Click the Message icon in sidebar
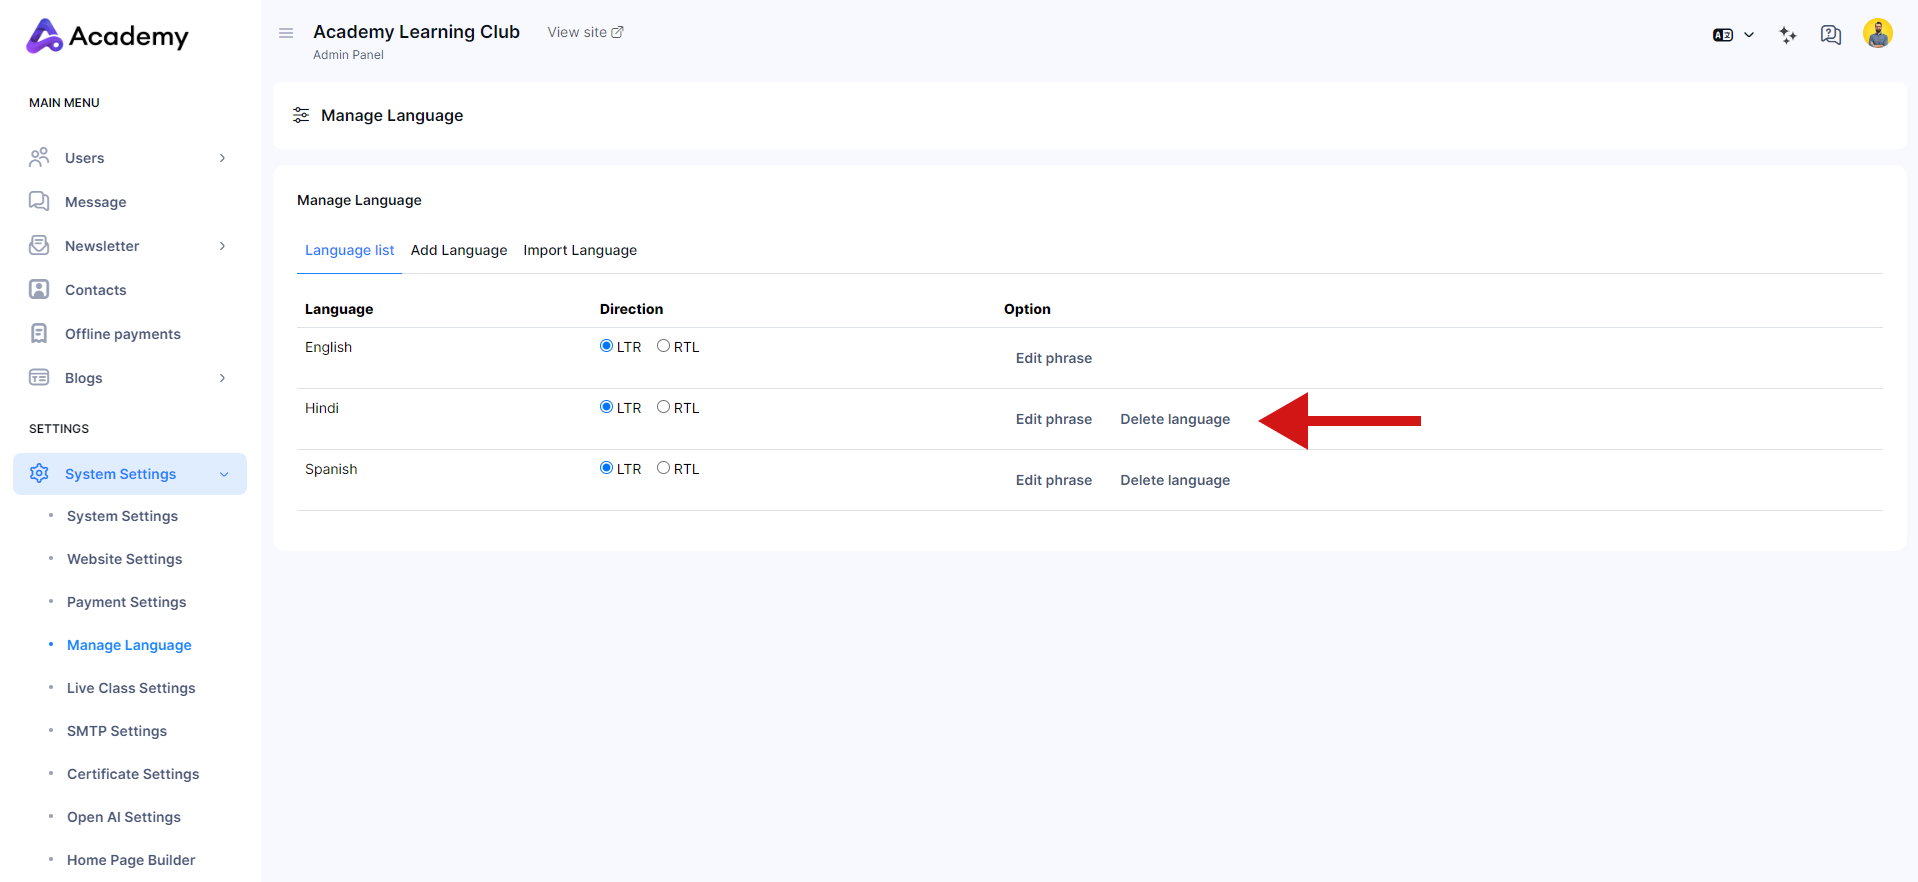 tap(39, 202)
